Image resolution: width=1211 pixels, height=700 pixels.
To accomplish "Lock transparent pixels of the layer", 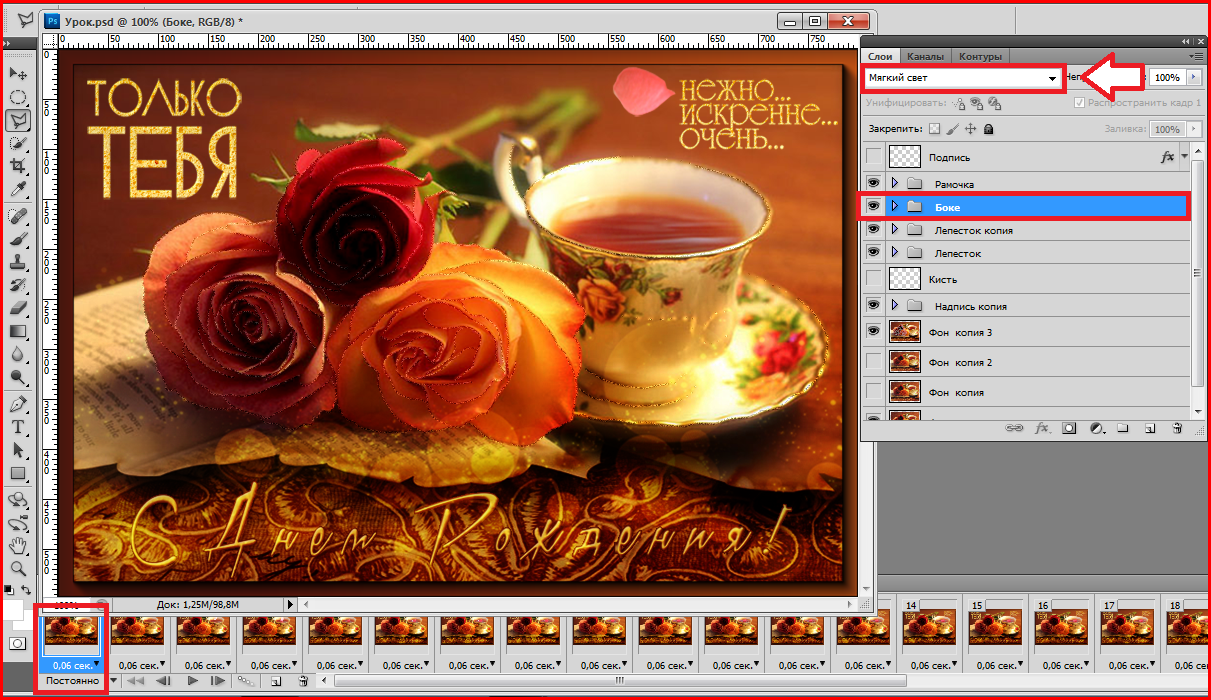I will click(x=934, y=129).
